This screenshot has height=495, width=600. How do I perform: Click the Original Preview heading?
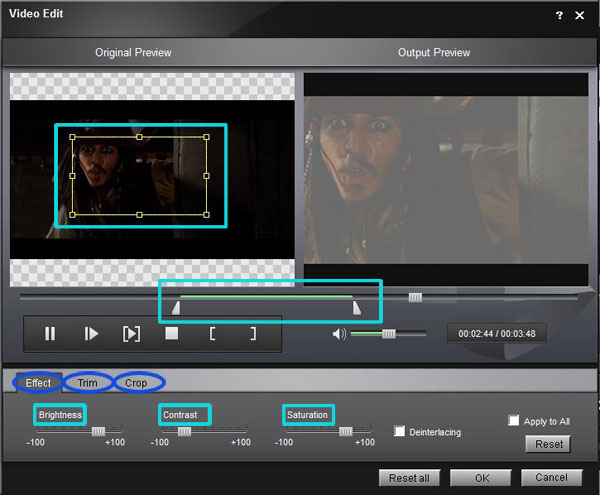[x=133, y=52]
